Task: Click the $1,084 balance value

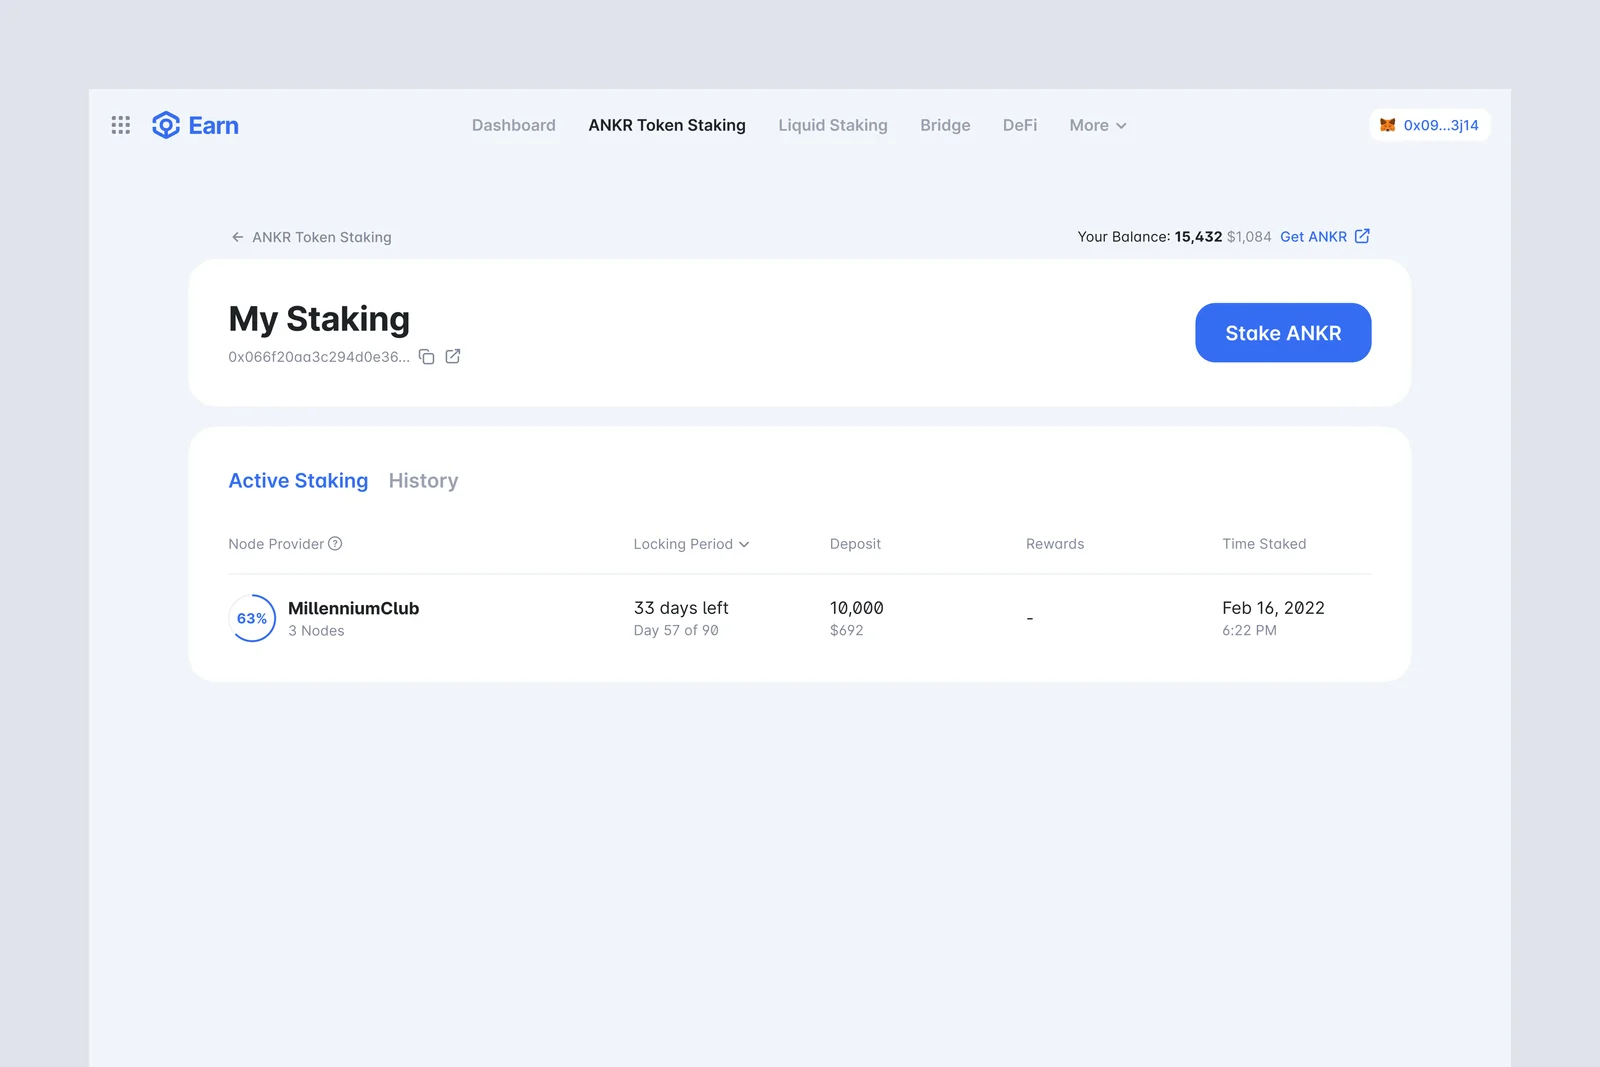Action: 1249,237
